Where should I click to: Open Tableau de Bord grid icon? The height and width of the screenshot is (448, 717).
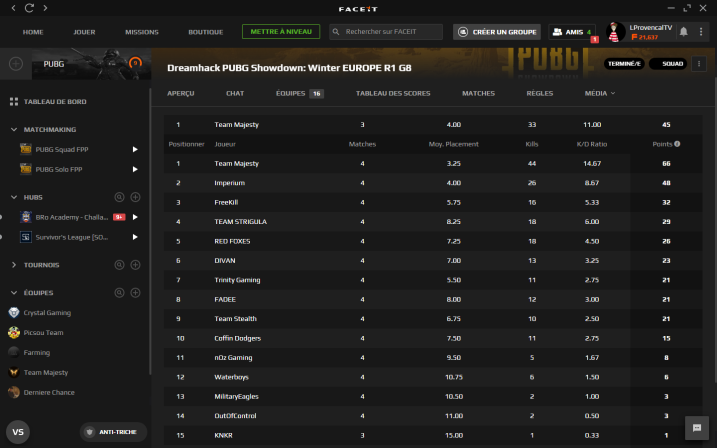[14, 101]
